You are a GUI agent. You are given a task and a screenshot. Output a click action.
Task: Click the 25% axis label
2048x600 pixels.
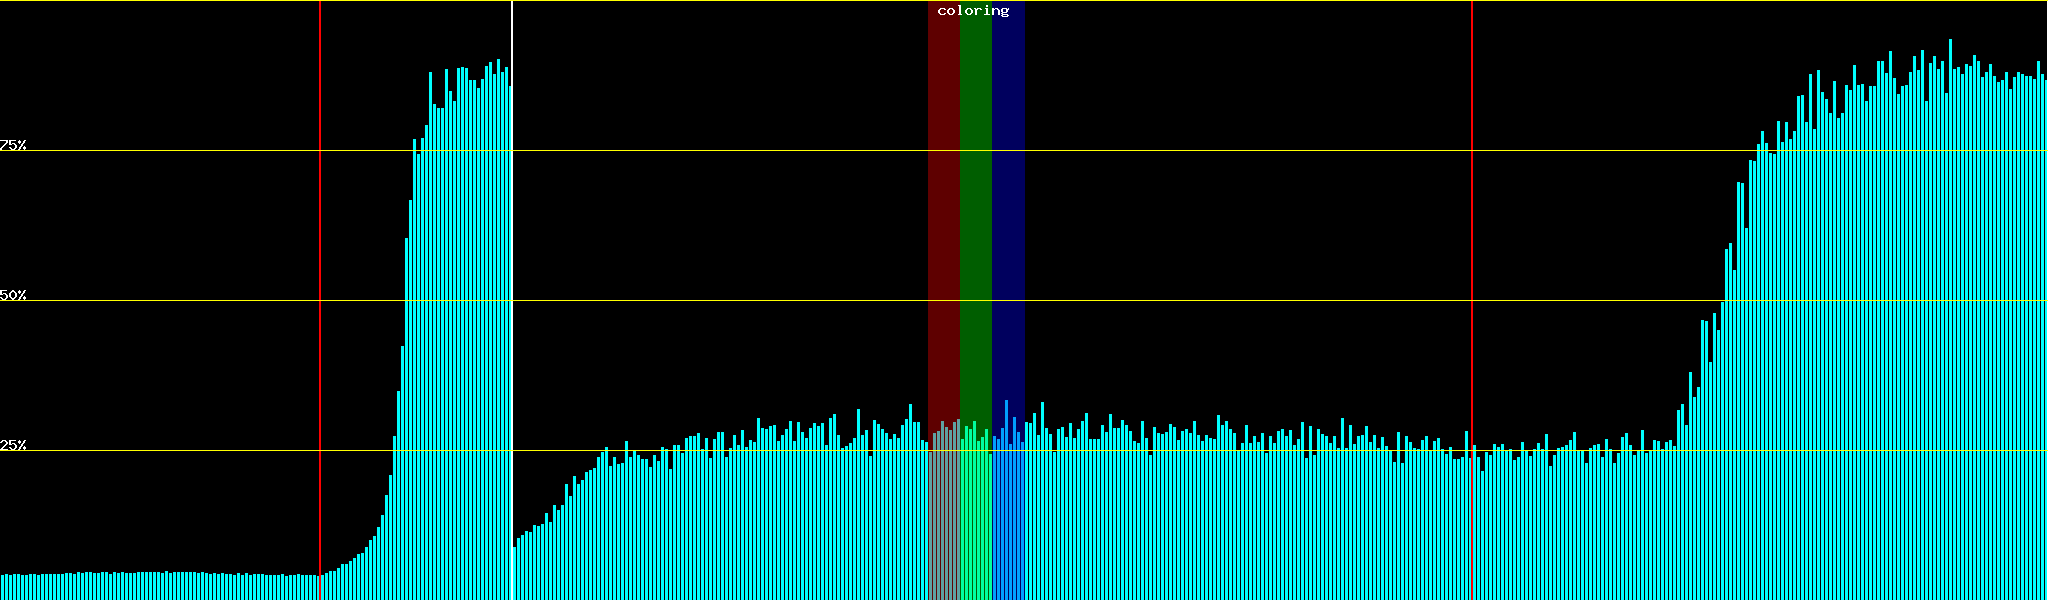(13, 445)
